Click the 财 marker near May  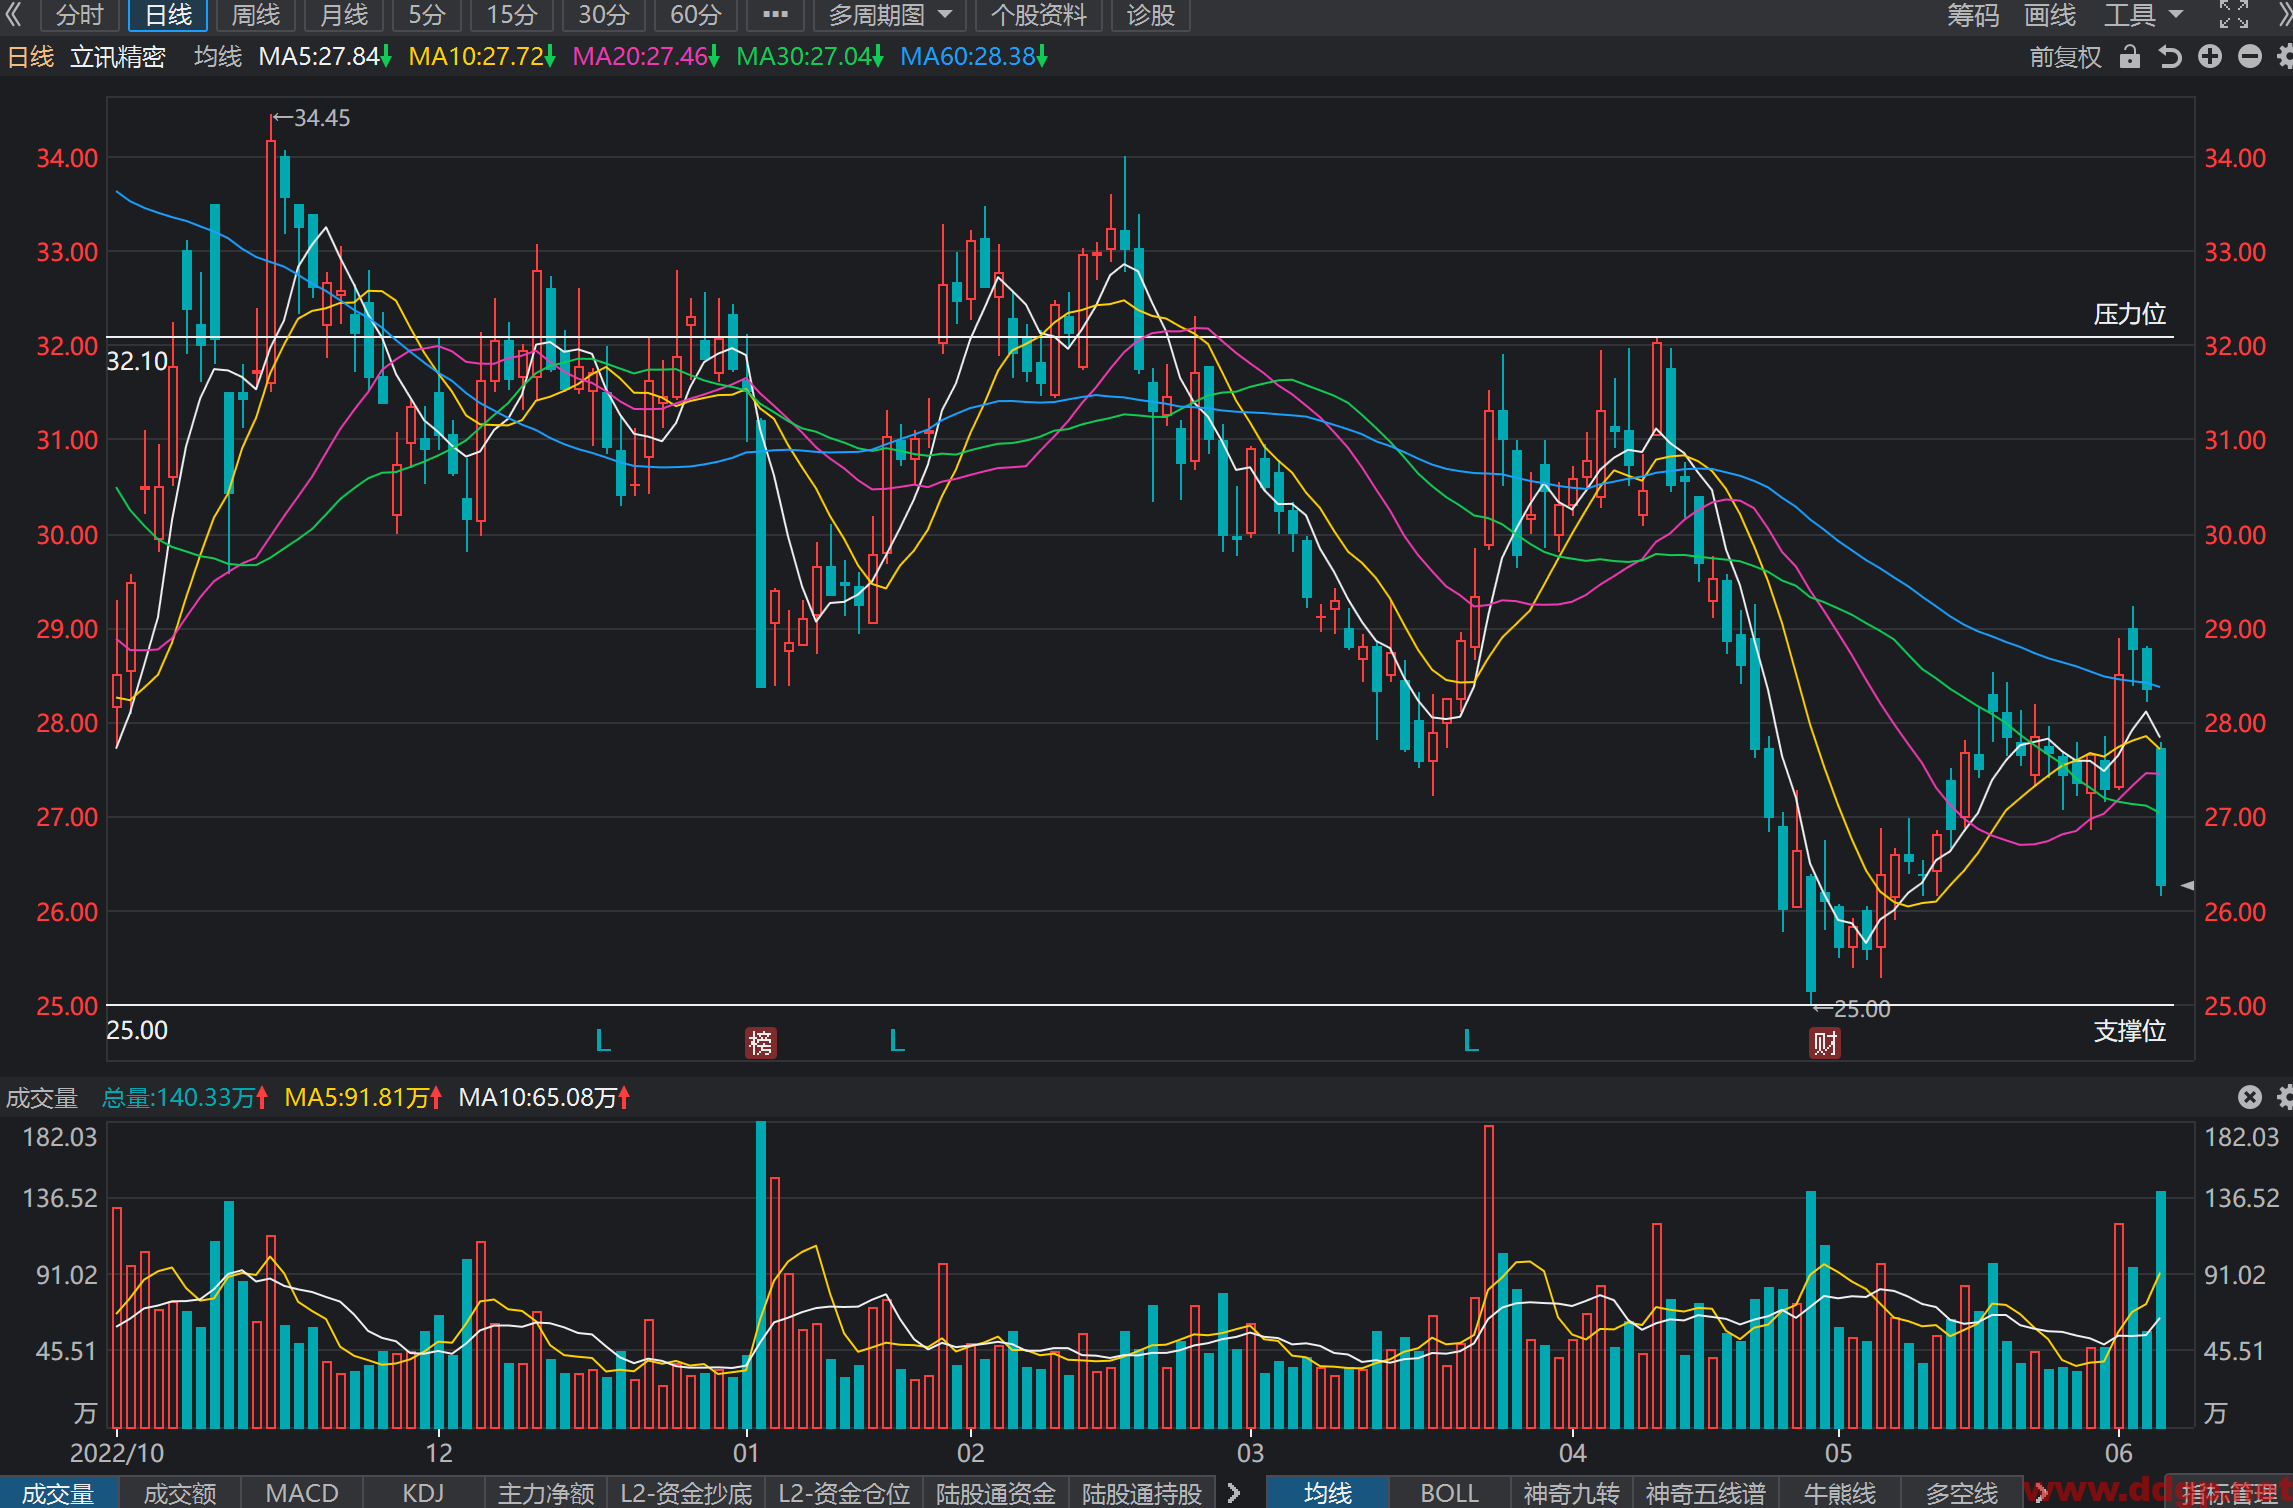[x=1825, y=1043]
